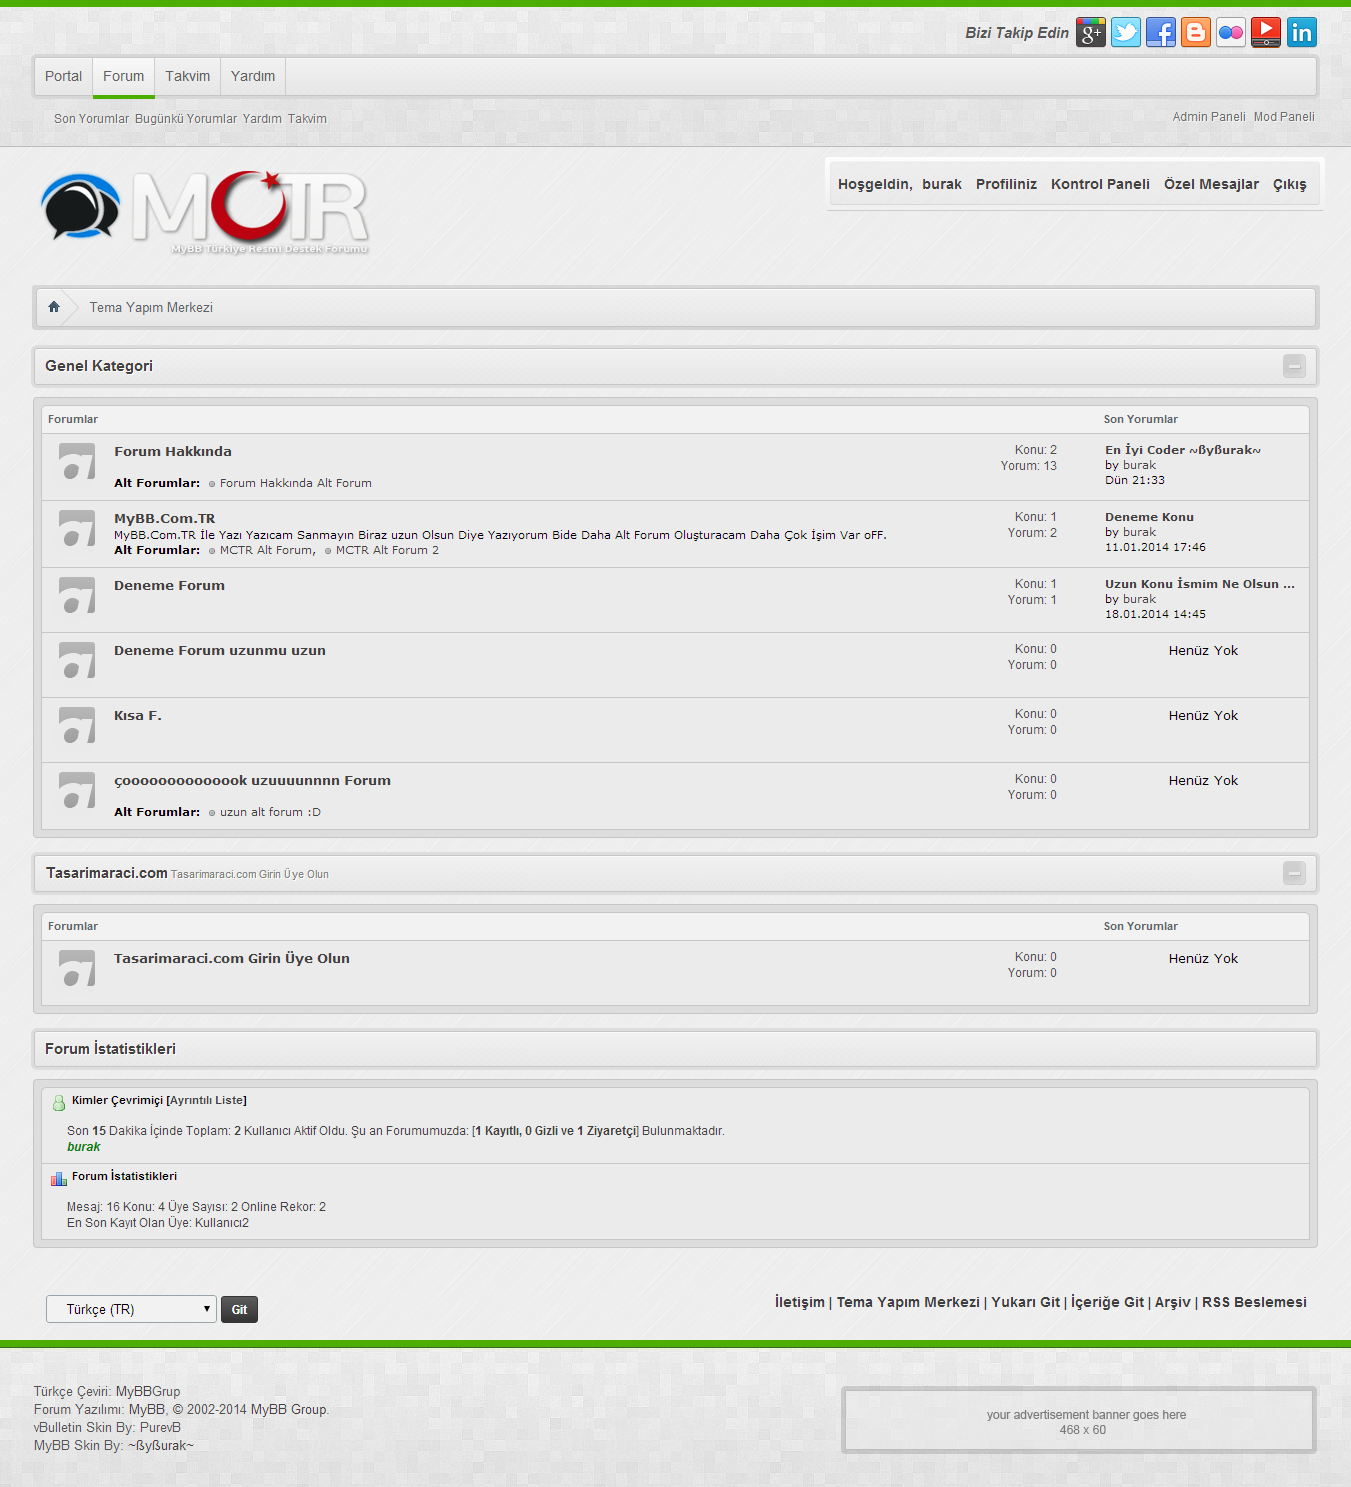Open the Forum Hakkında forum
This screenshot has height=1487, width=1351.
point(172,452)
